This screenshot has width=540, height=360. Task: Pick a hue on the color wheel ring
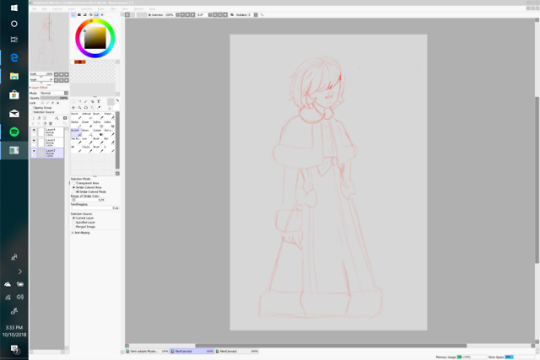point(95,21)
